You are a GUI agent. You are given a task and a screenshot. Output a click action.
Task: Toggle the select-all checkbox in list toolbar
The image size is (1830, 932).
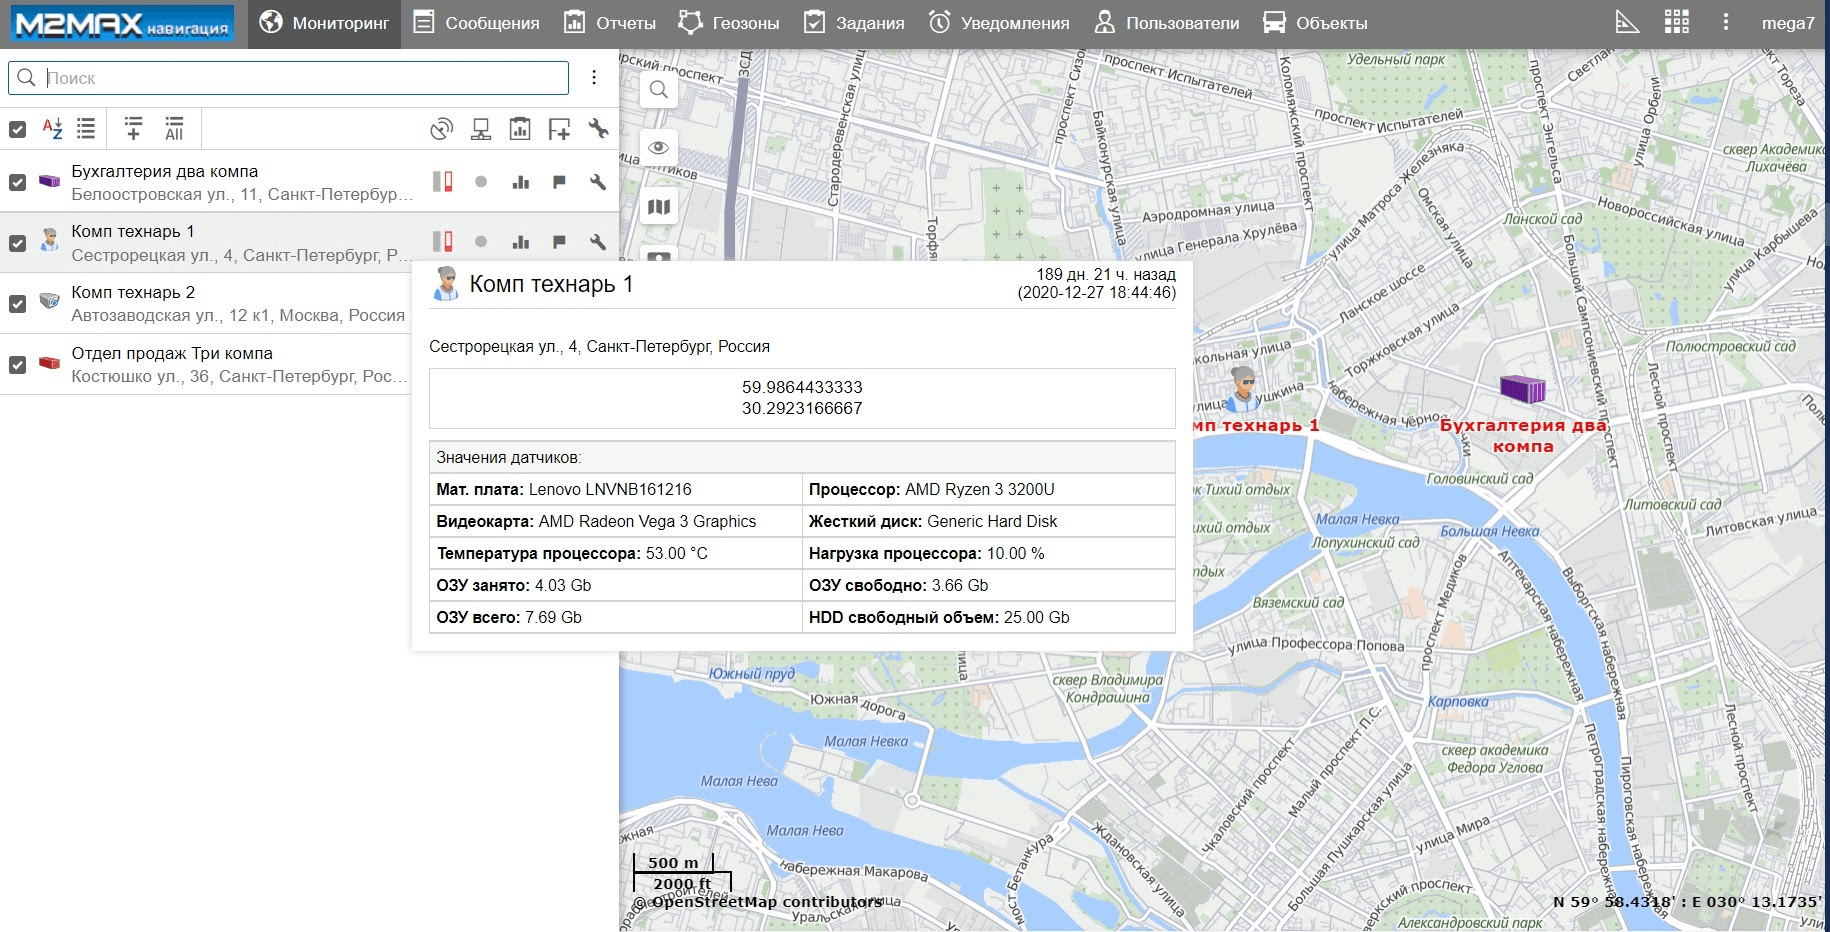coord(17,129)
